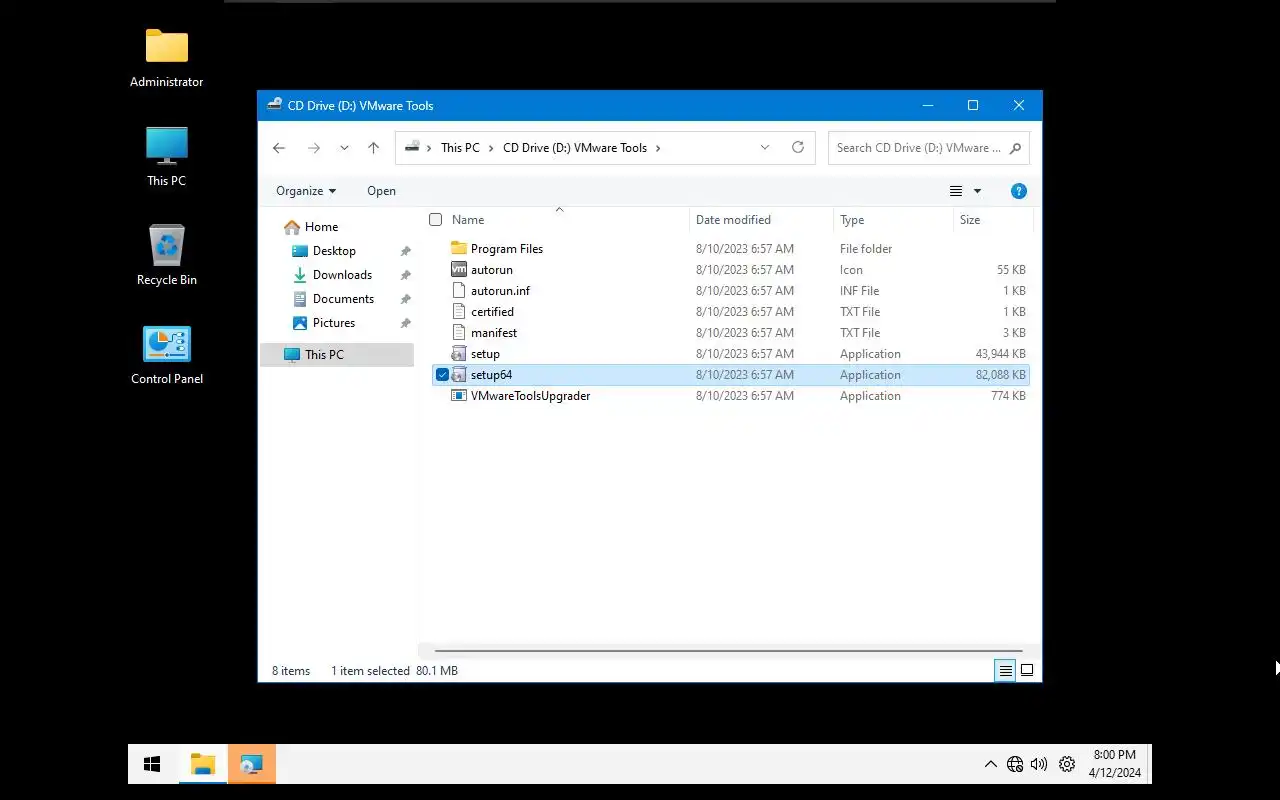Image resolution: width=1280 pixels, height=800 pixels.
Task: Open the view options dropdown arrow
Action: pyautogui.click(x=977, y=191)
